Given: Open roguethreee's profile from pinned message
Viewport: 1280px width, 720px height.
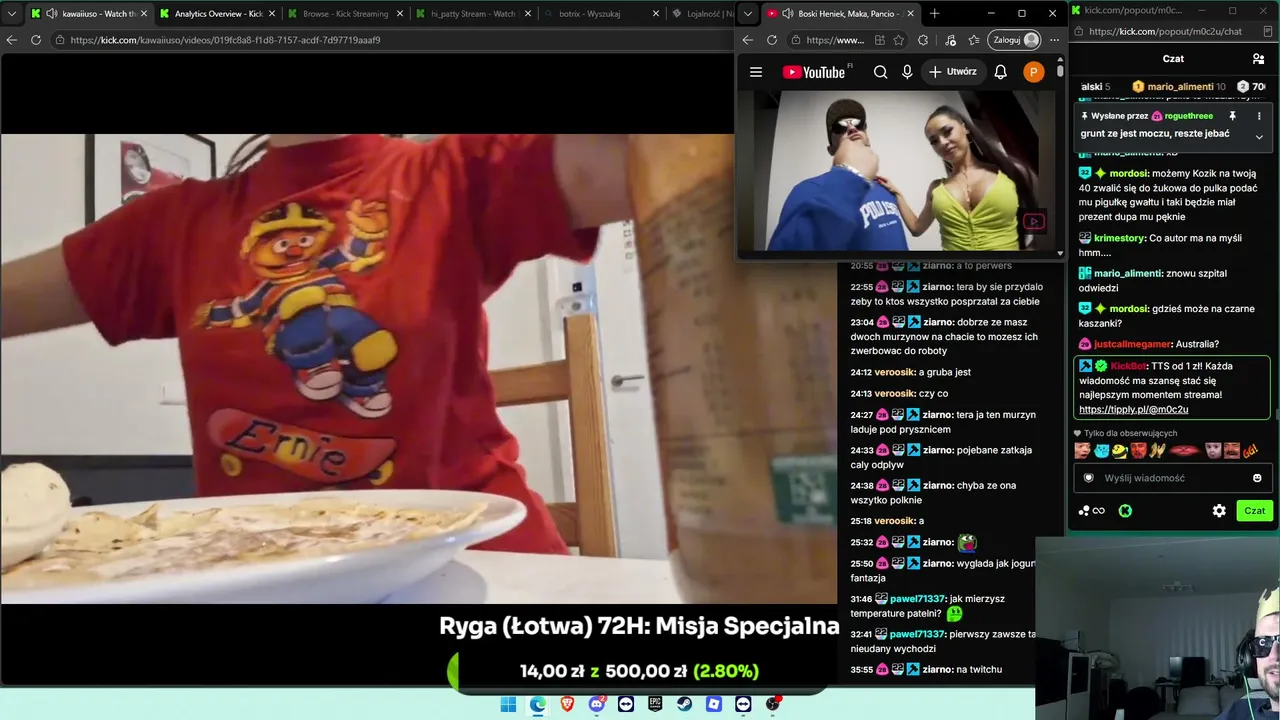Looking at the screenshot, I should 1189,116.
